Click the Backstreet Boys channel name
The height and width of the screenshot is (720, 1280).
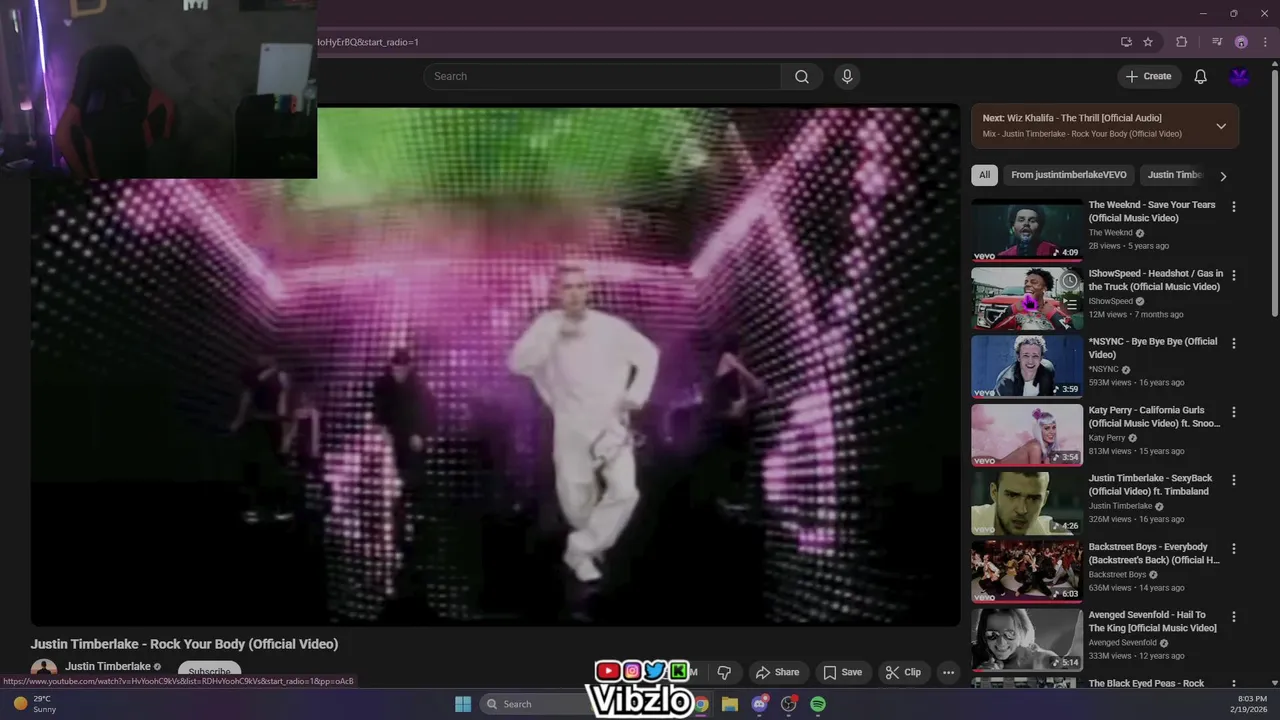point(1117,574)
